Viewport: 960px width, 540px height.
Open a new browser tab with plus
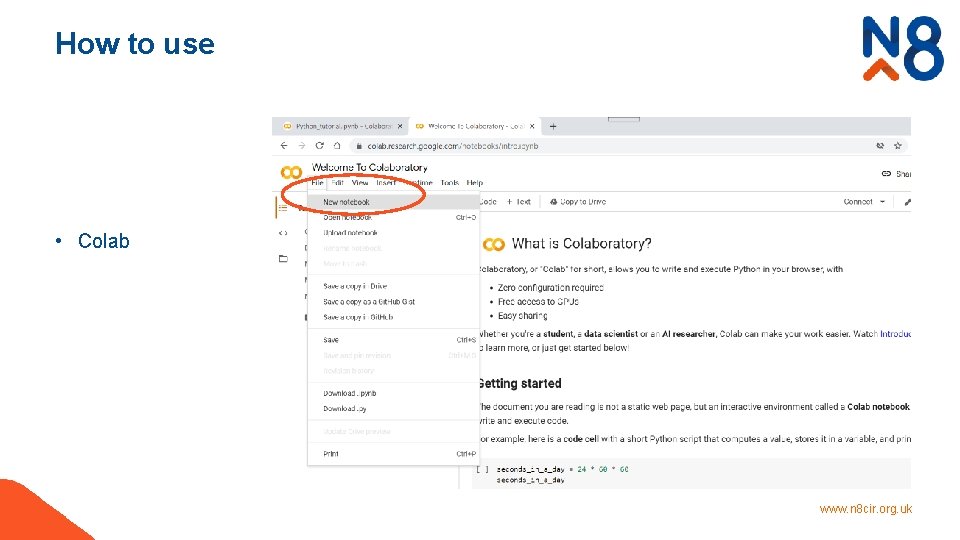[x=553, y=126]
